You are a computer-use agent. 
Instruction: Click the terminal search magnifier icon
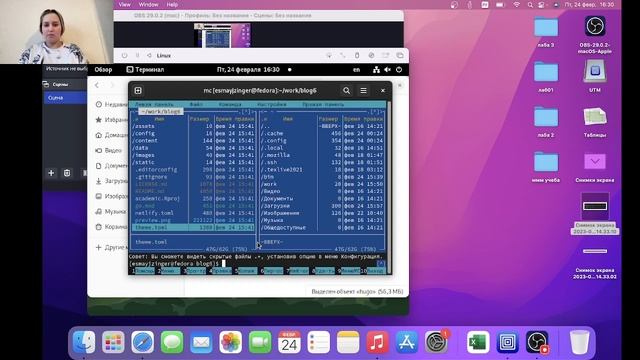tap(346, 91)
